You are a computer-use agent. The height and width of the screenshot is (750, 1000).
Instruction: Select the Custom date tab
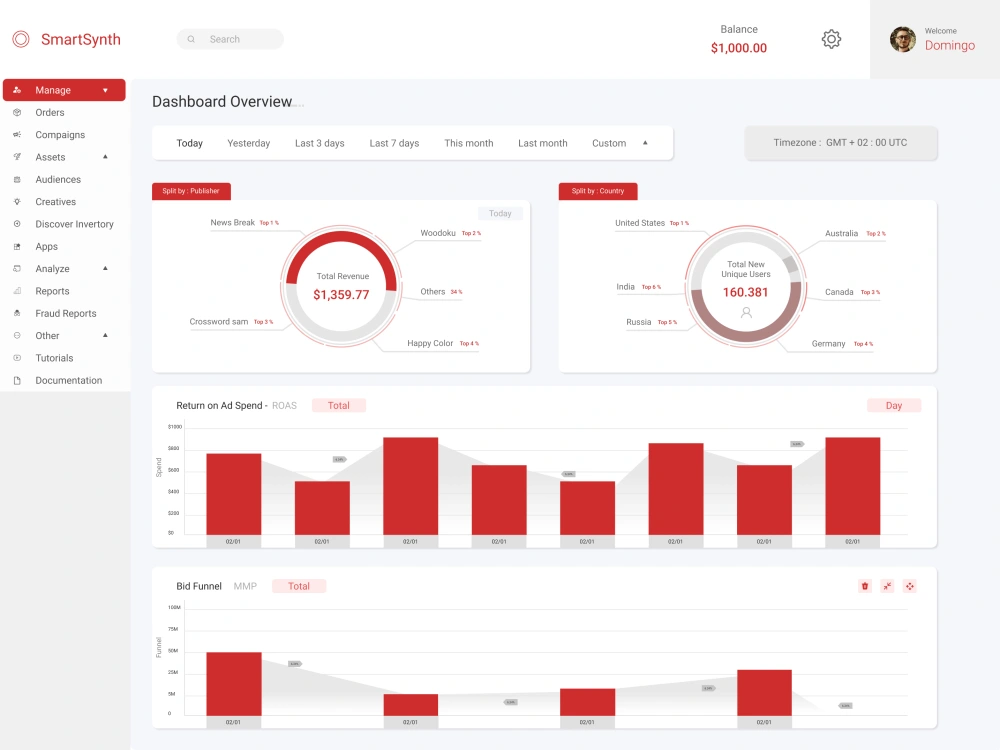(609, 143)
